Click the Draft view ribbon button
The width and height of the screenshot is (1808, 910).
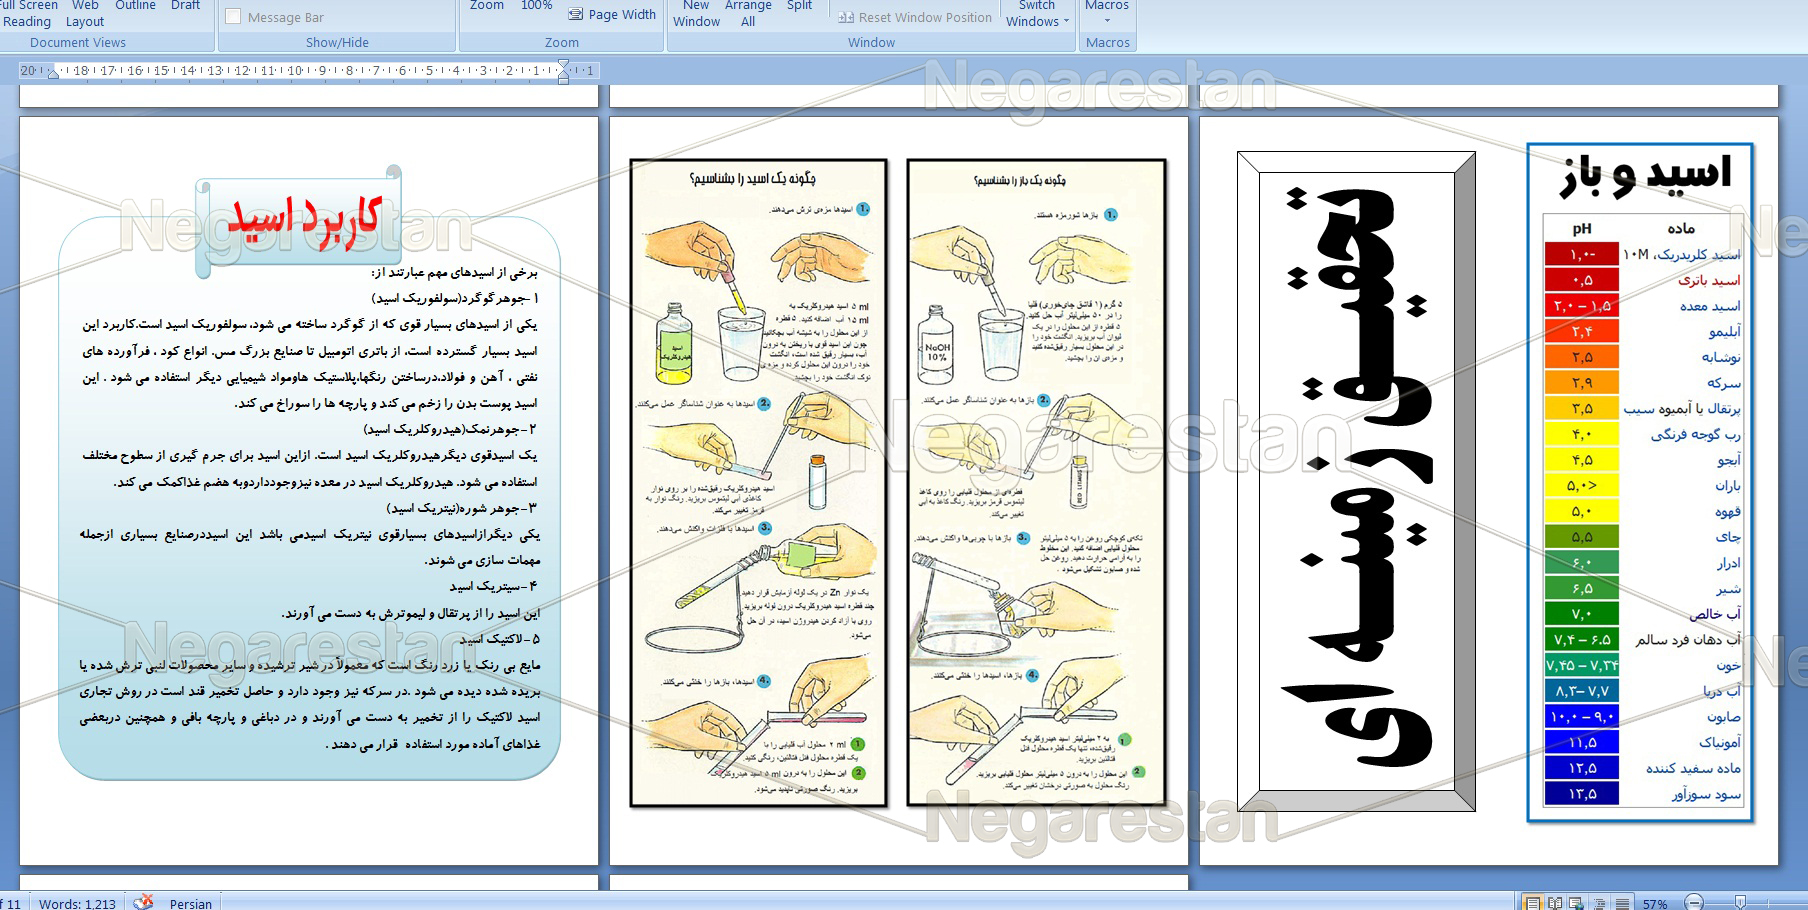(x=185, y=5)
